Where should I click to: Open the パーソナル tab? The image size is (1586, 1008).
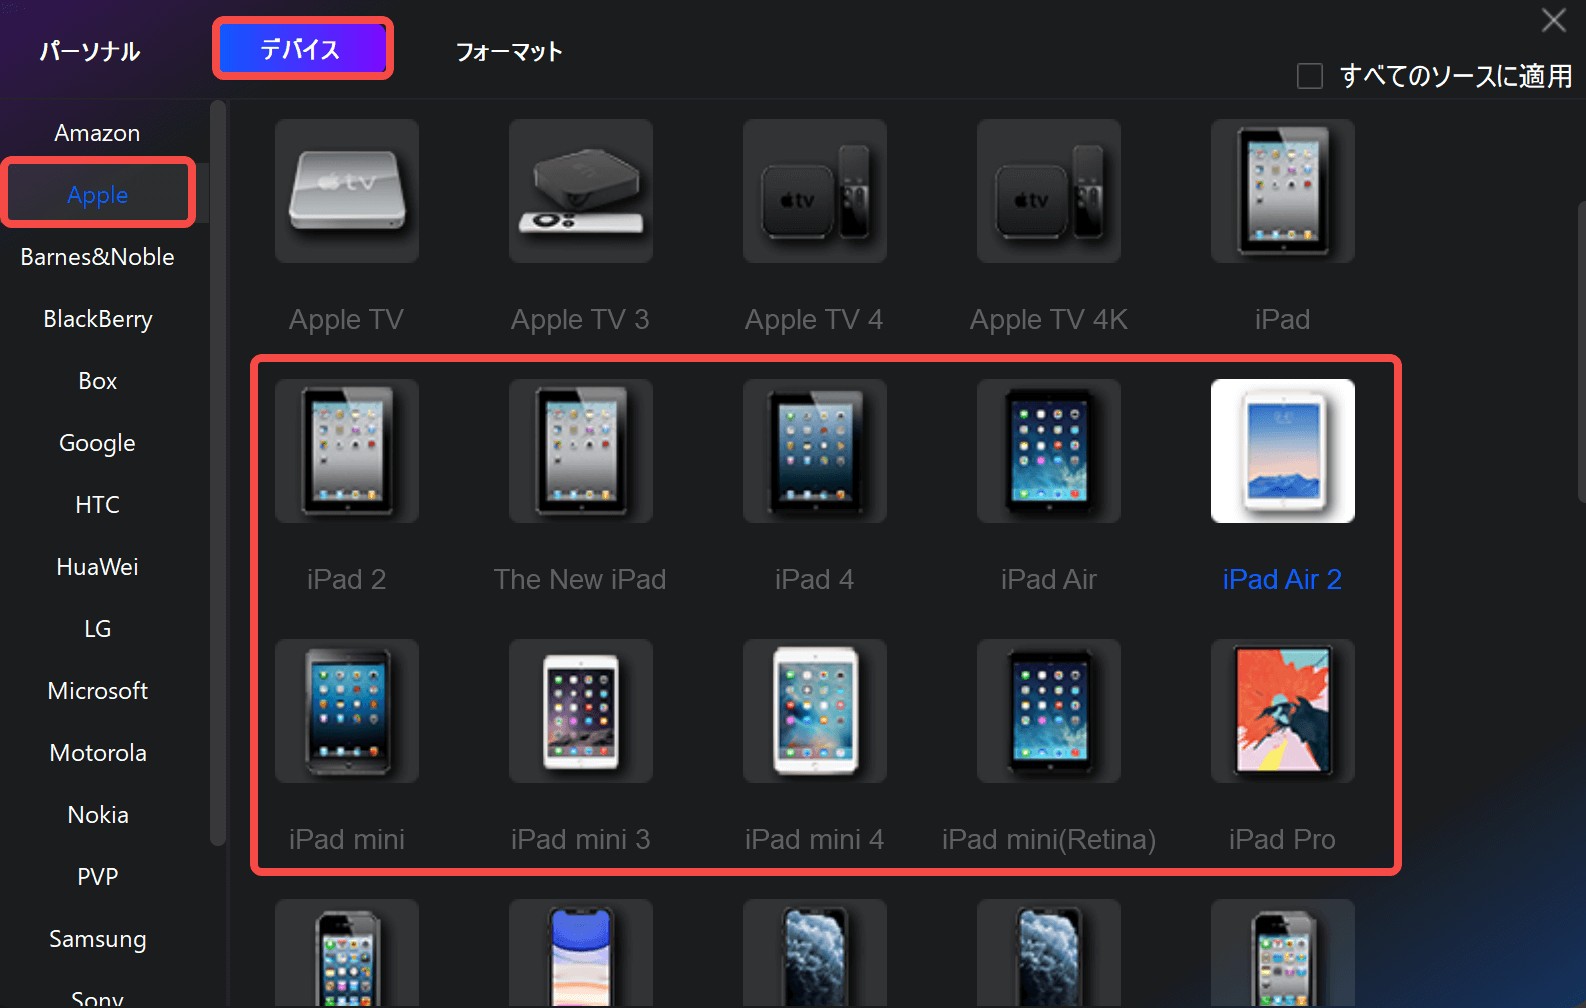click(90, 51)
